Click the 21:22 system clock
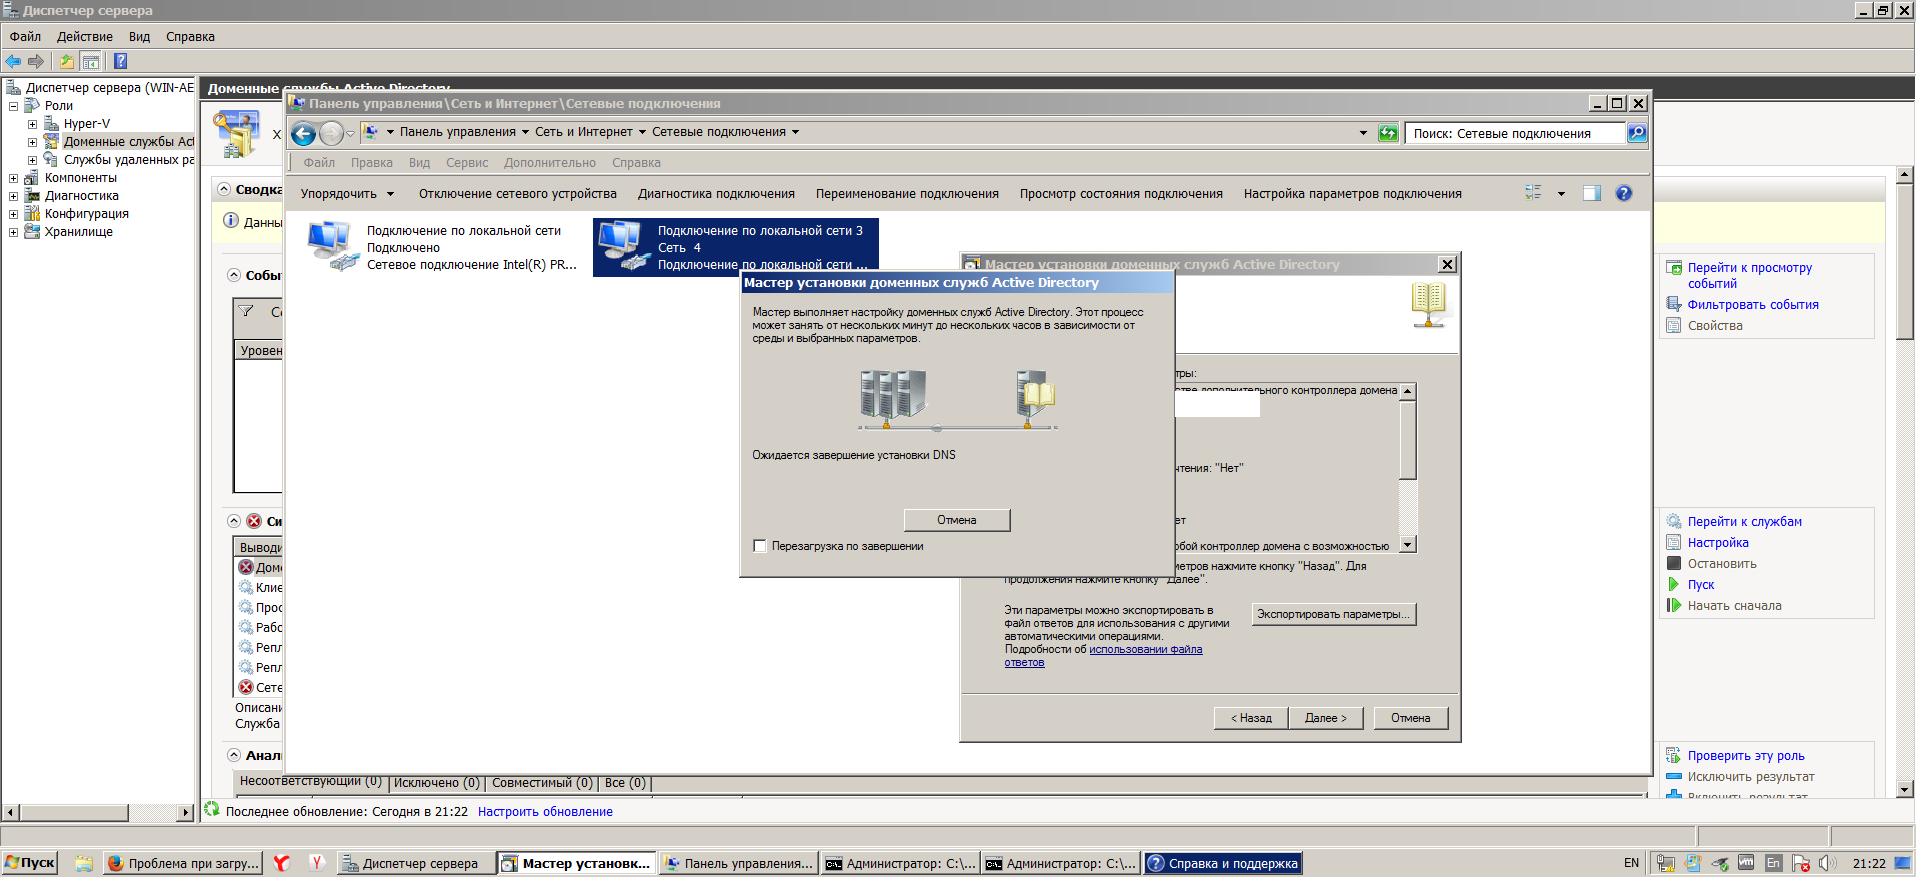 (1869, 863)
